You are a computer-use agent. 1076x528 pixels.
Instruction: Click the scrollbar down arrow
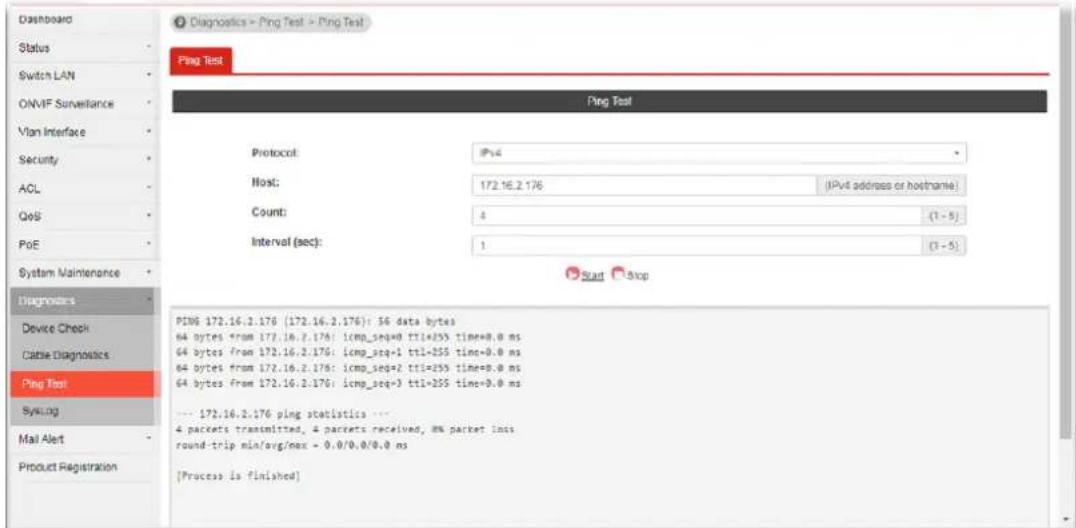pos(1065,519)
